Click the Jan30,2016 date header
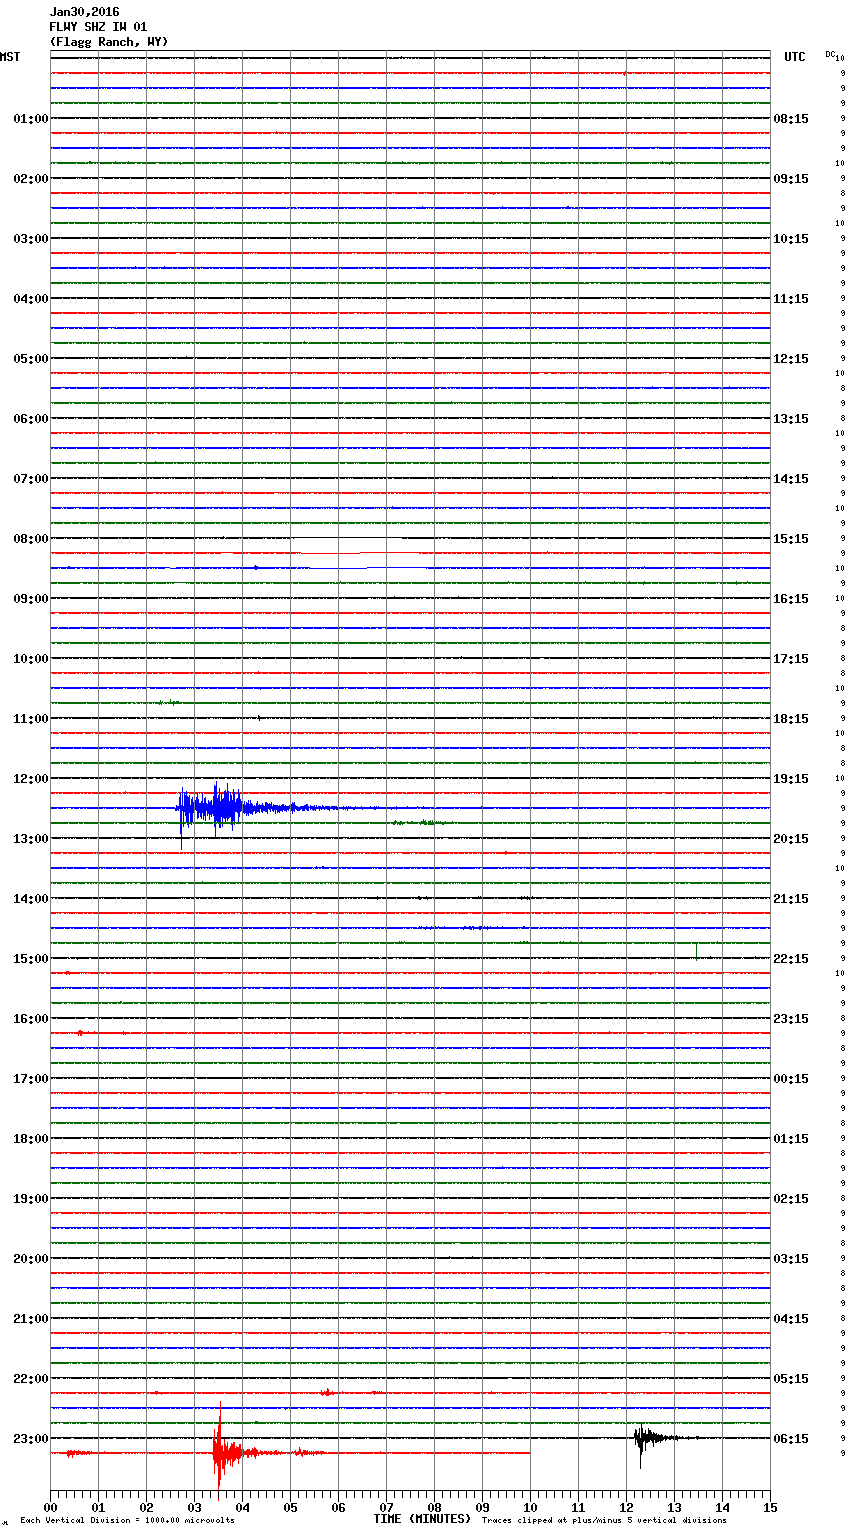The image size is (850, 1534). (84, 12)
